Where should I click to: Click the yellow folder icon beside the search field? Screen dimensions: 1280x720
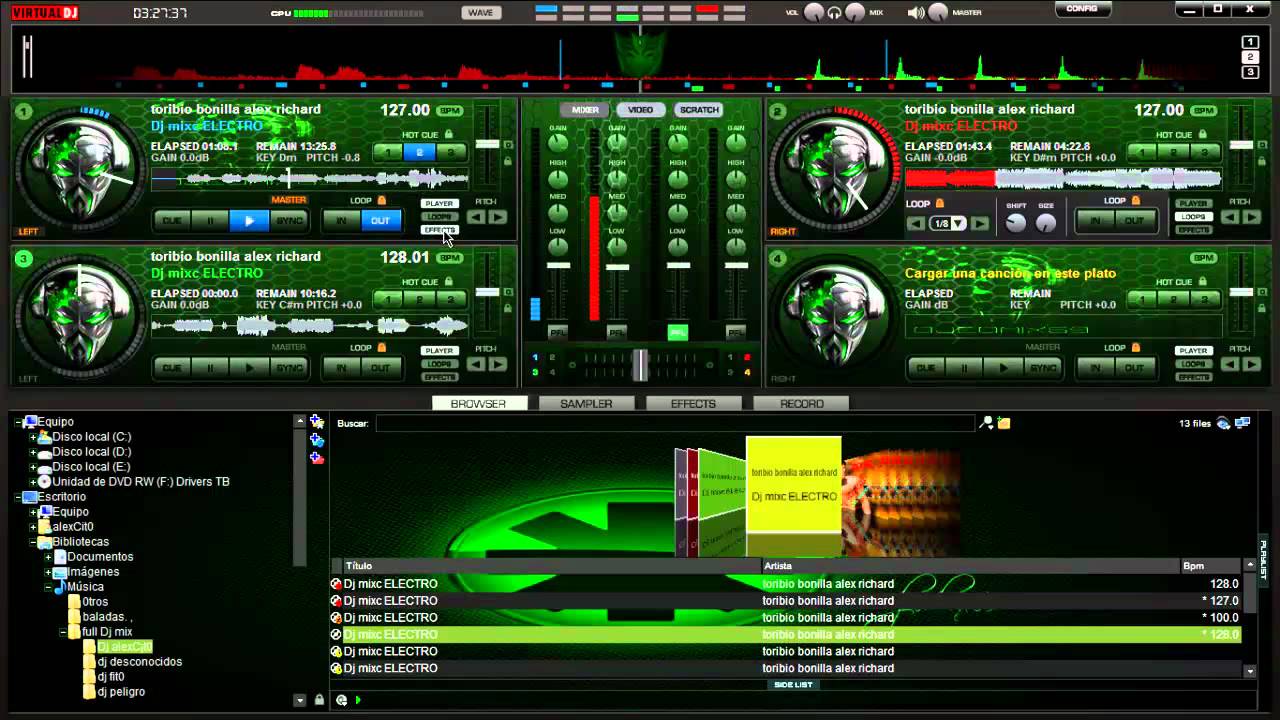click(x=1004, y=423)
